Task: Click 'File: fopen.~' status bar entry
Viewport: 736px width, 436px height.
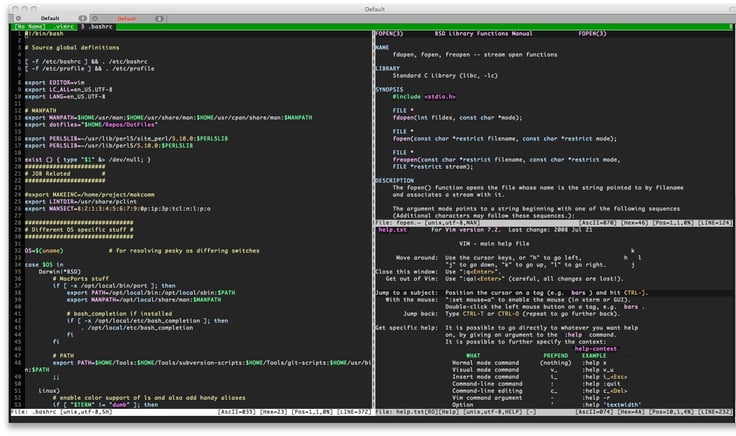Action: tap(397, 223)
